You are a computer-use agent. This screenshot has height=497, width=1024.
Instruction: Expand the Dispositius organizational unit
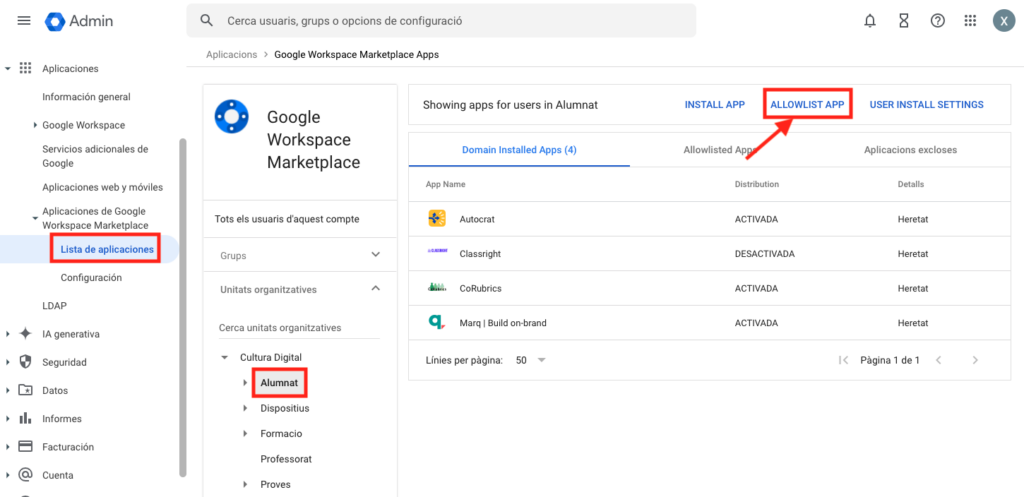tap(245, 408)
